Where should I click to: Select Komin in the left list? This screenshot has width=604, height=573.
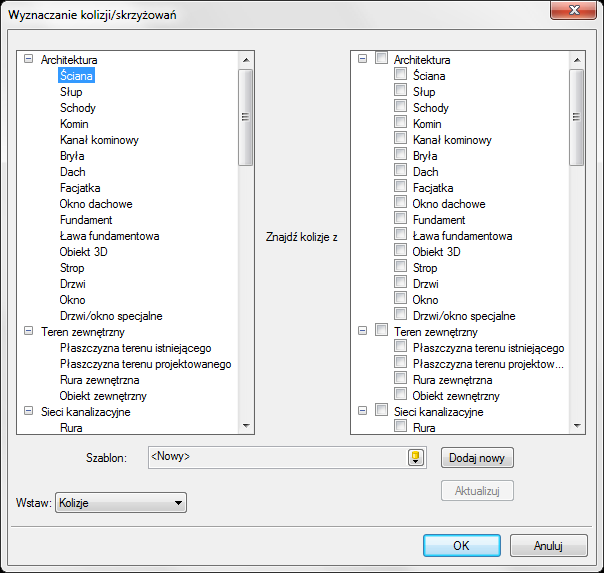(74, 124)
